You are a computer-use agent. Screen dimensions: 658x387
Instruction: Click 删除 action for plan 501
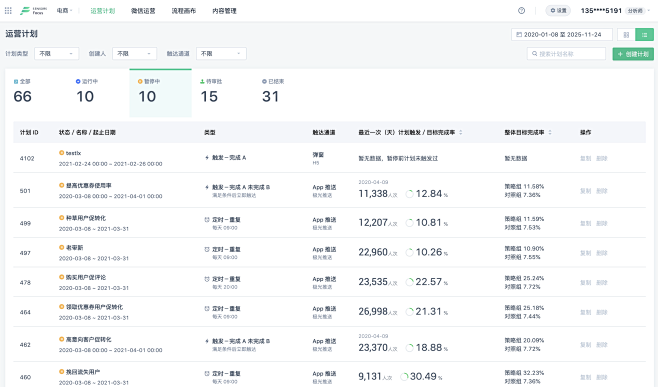pyautogui.click(x=602, y=191)
